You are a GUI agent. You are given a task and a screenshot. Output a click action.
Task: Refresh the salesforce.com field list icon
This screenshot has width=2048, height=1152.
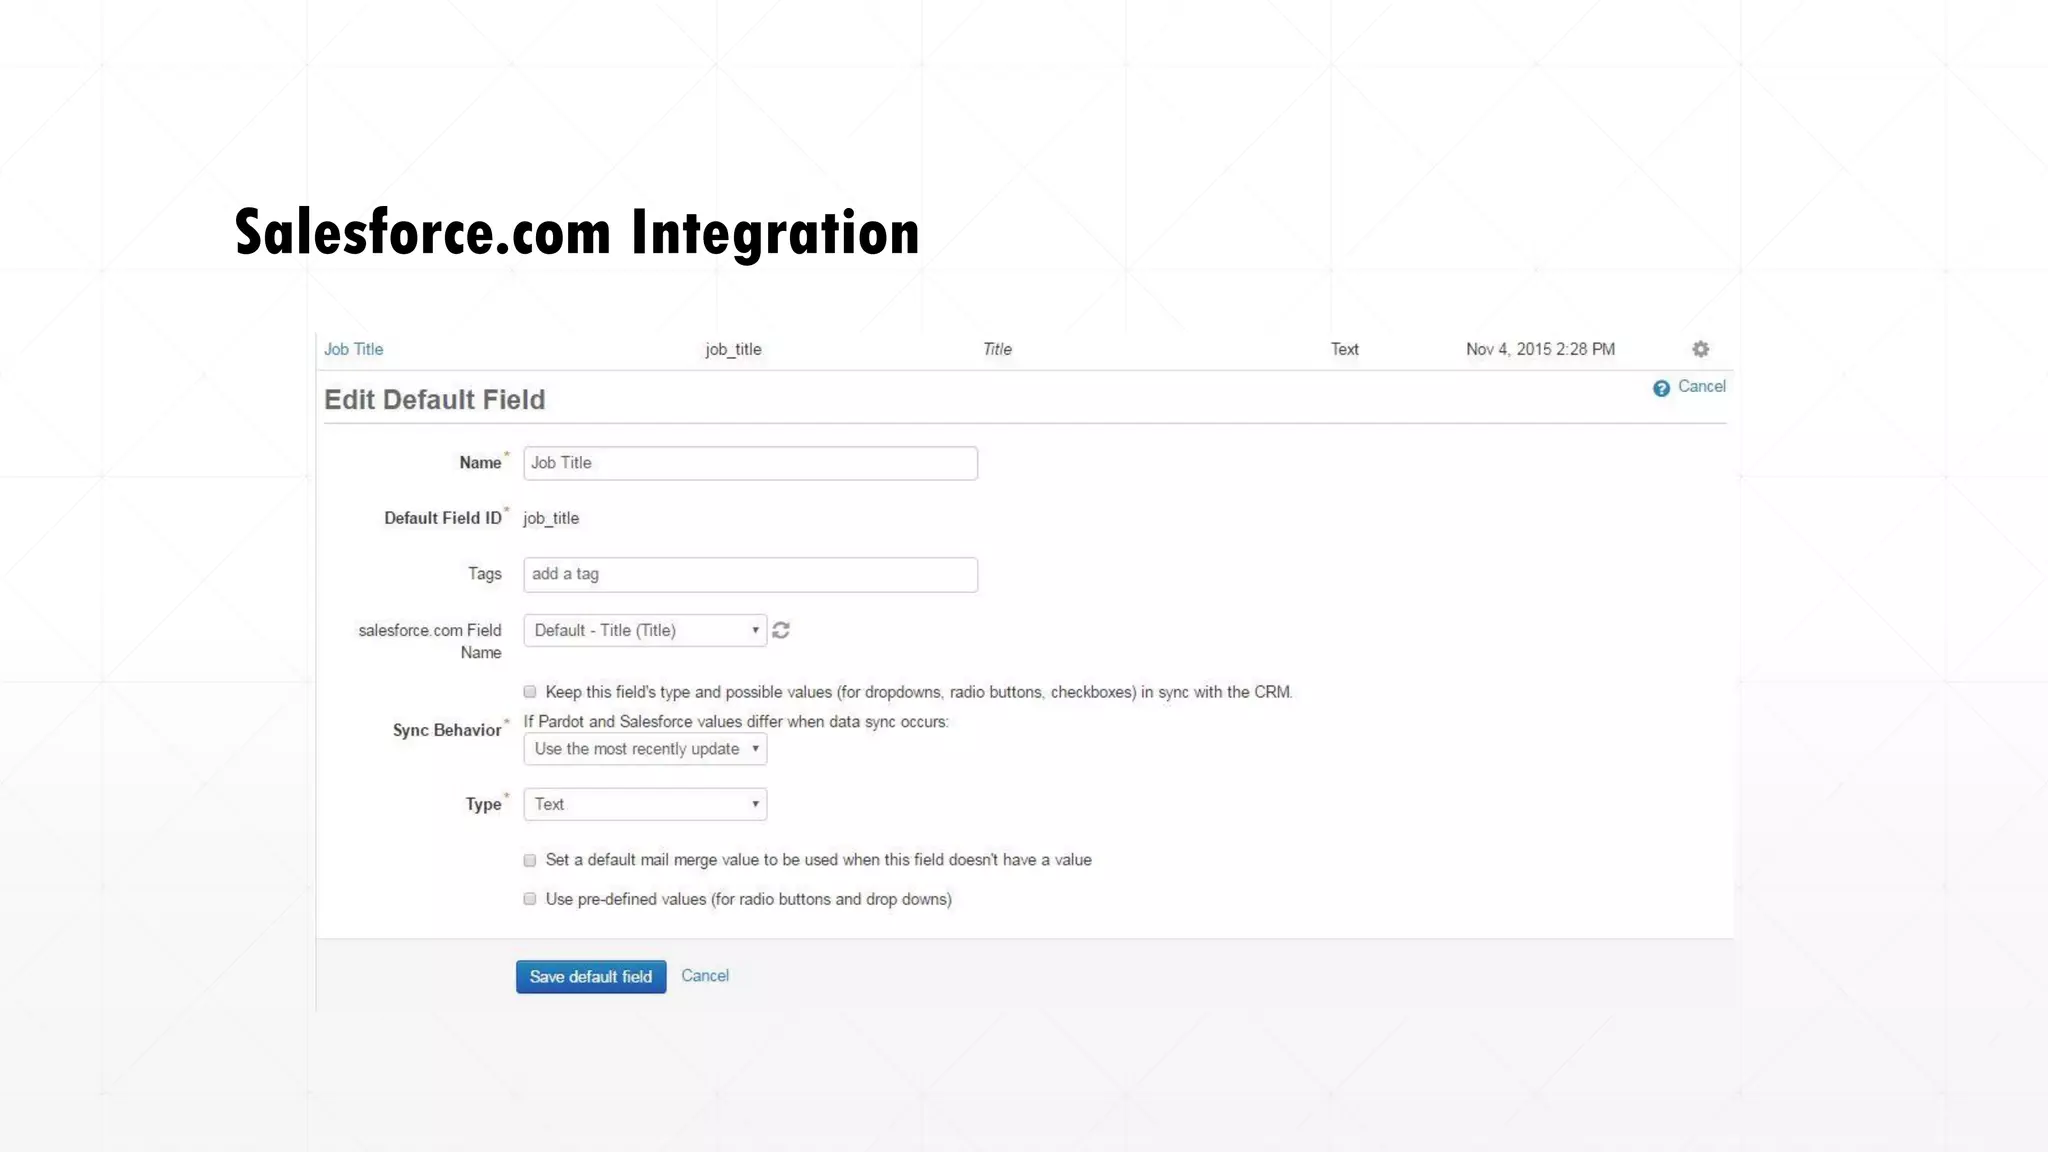click(x=781, y=630)
